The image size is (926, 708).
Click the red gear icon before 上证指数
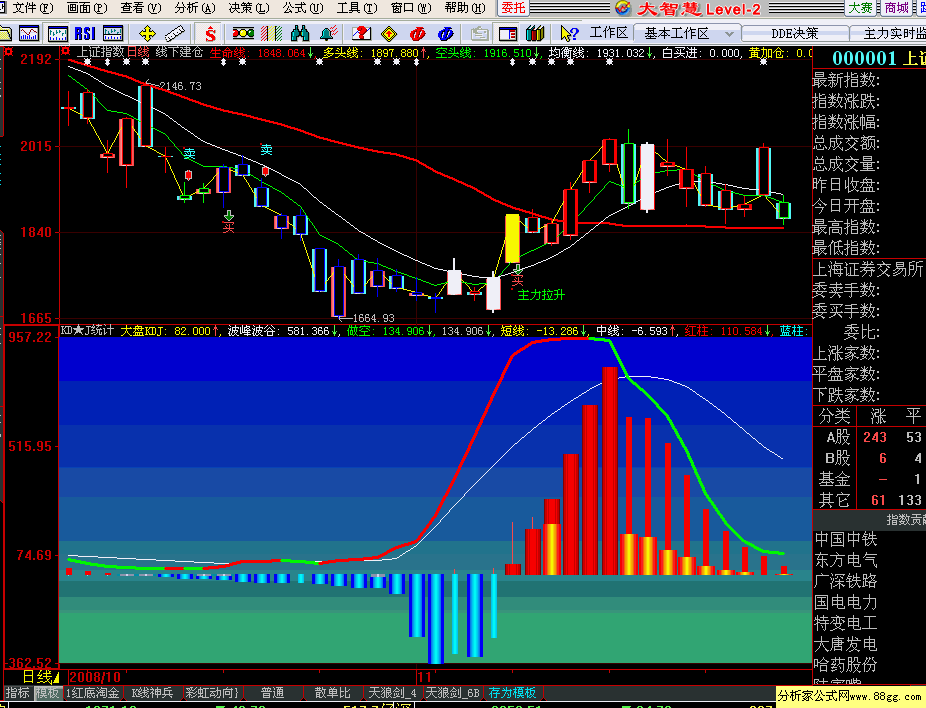[x=66, y=52]
